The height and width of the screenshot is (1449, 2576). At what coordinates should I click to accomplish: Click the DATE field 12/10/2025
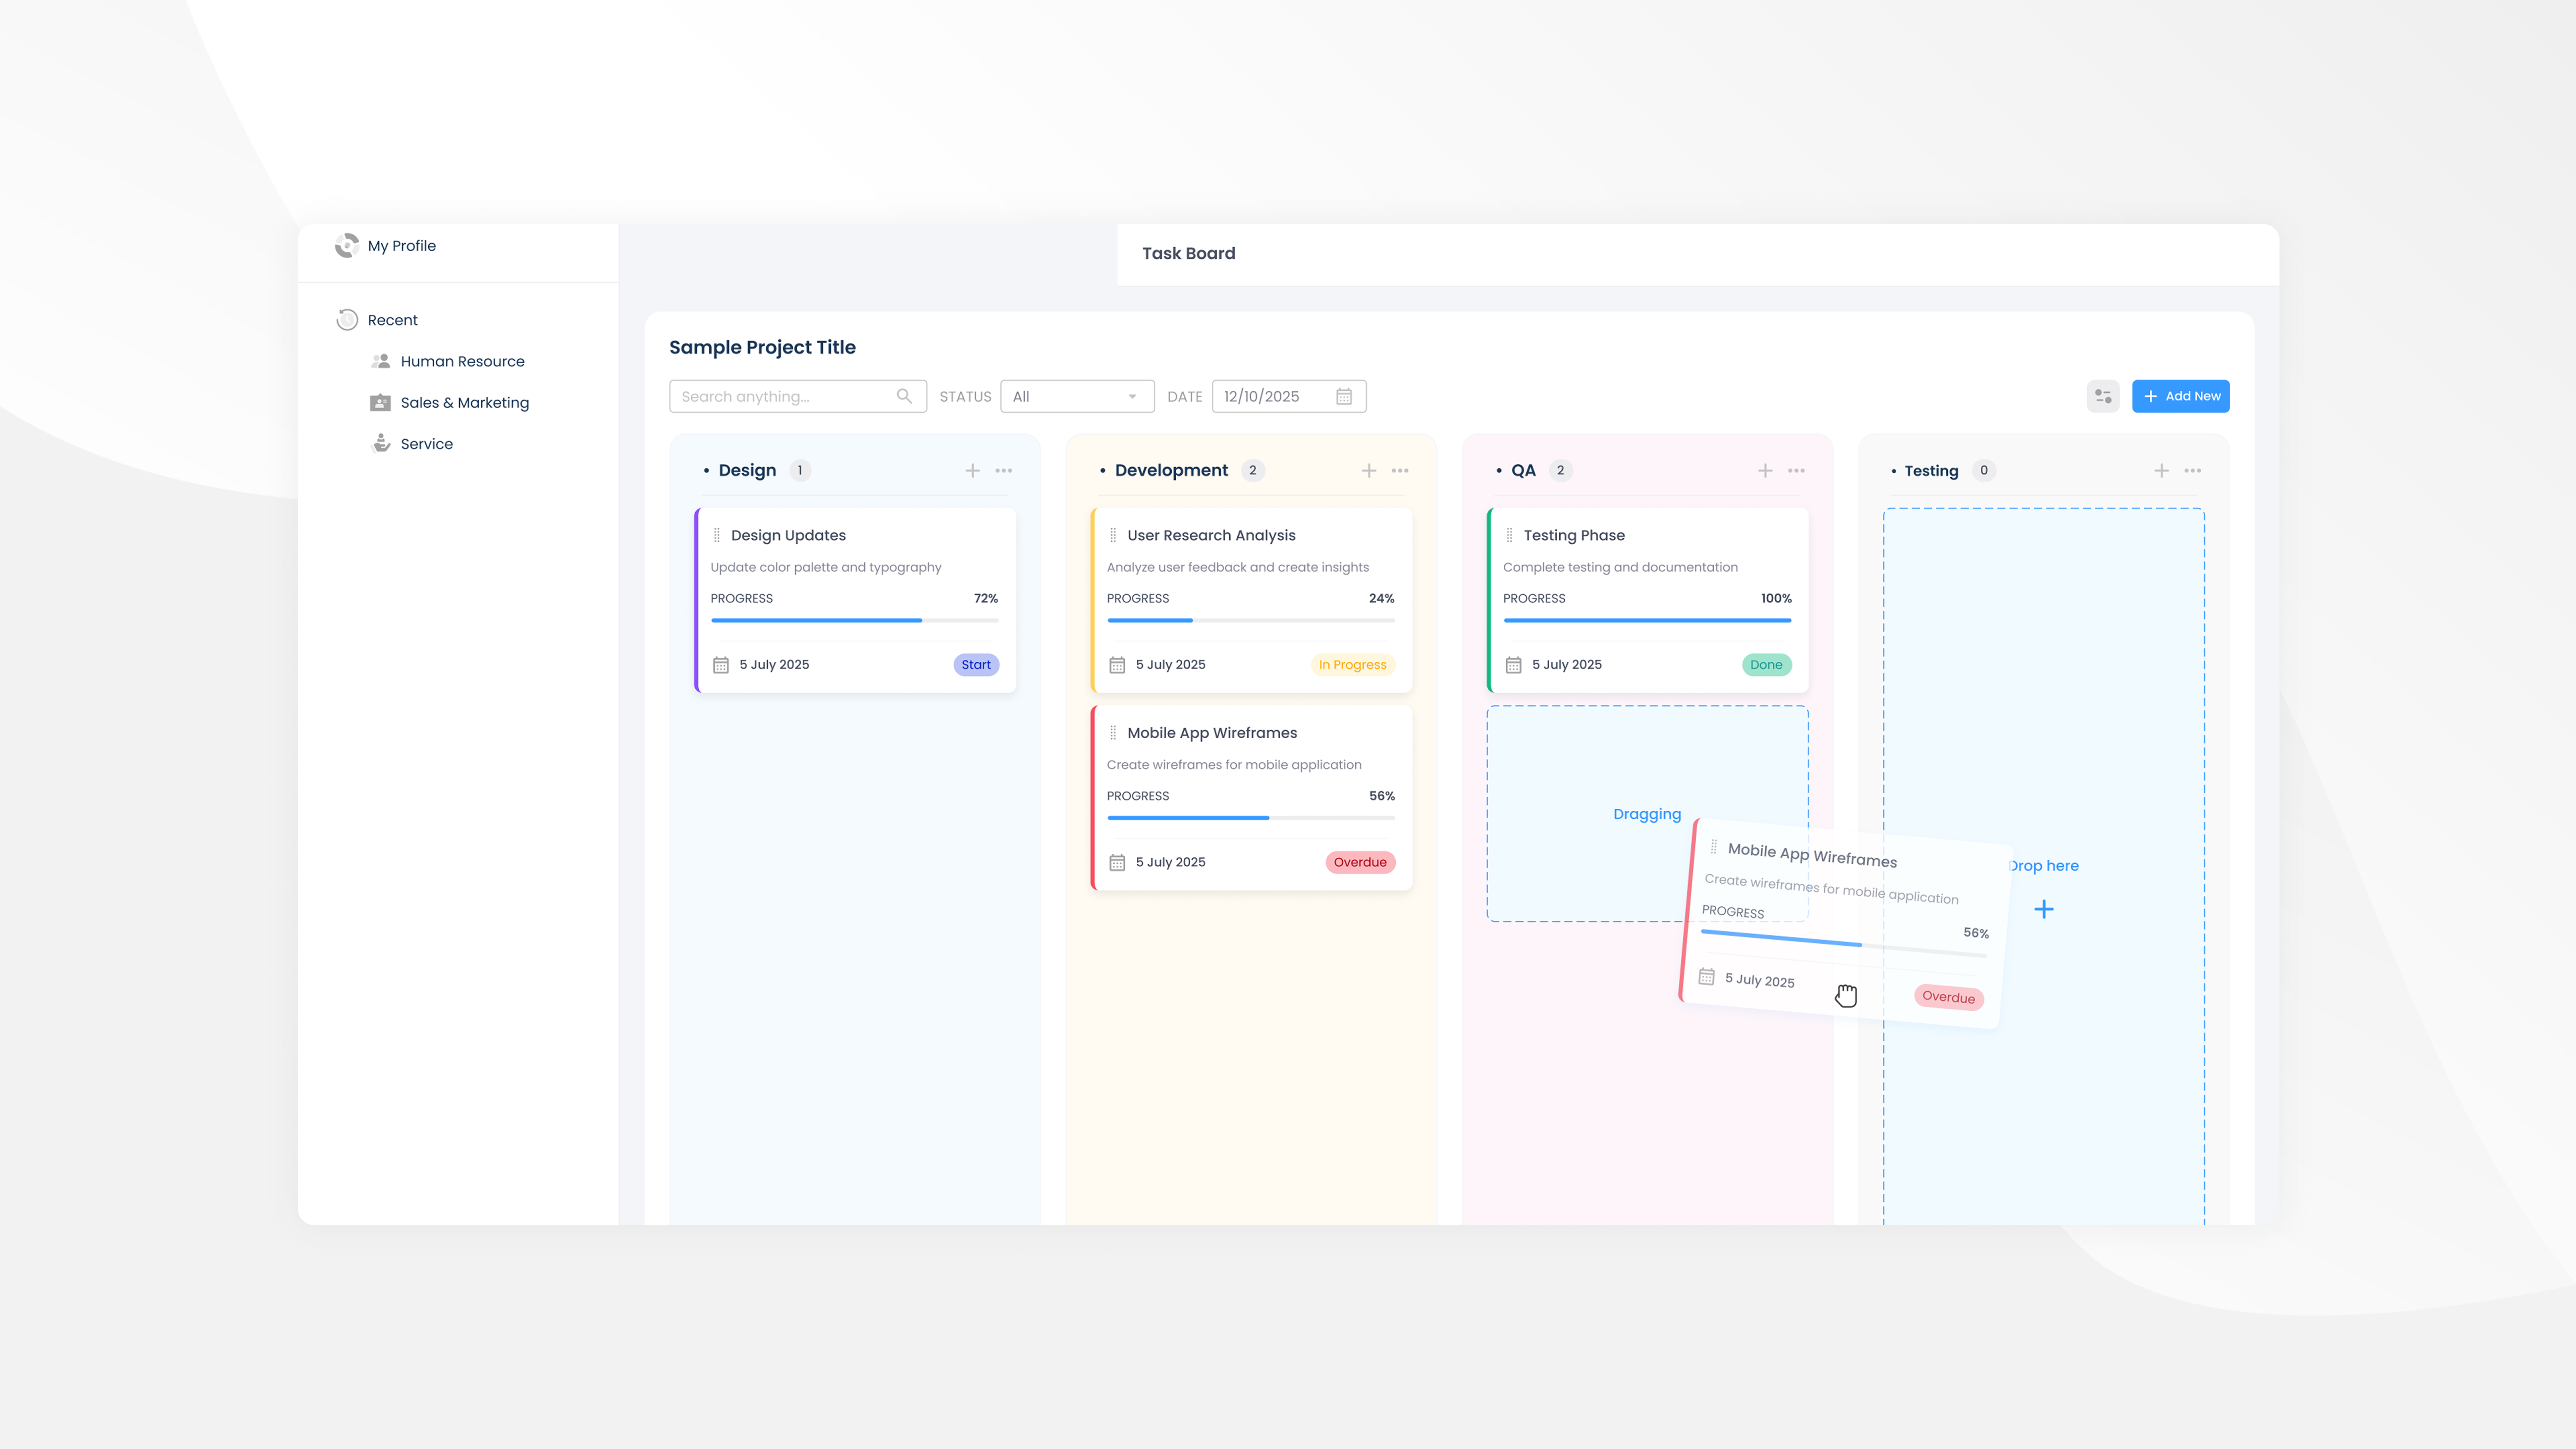(1289, 396)
